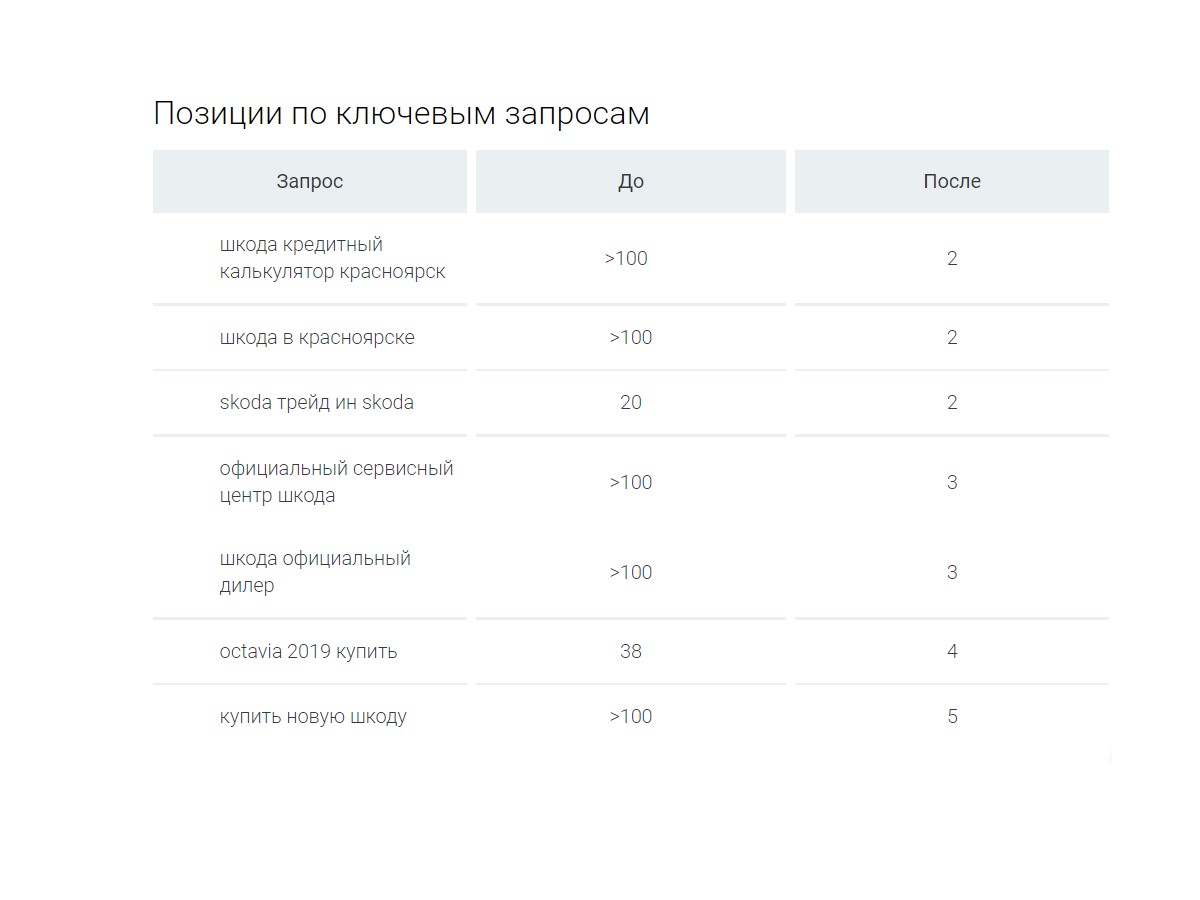Click '>100' in the credit calculator row
Viewport: 1200px width, 900px height.
coord(626,258)
